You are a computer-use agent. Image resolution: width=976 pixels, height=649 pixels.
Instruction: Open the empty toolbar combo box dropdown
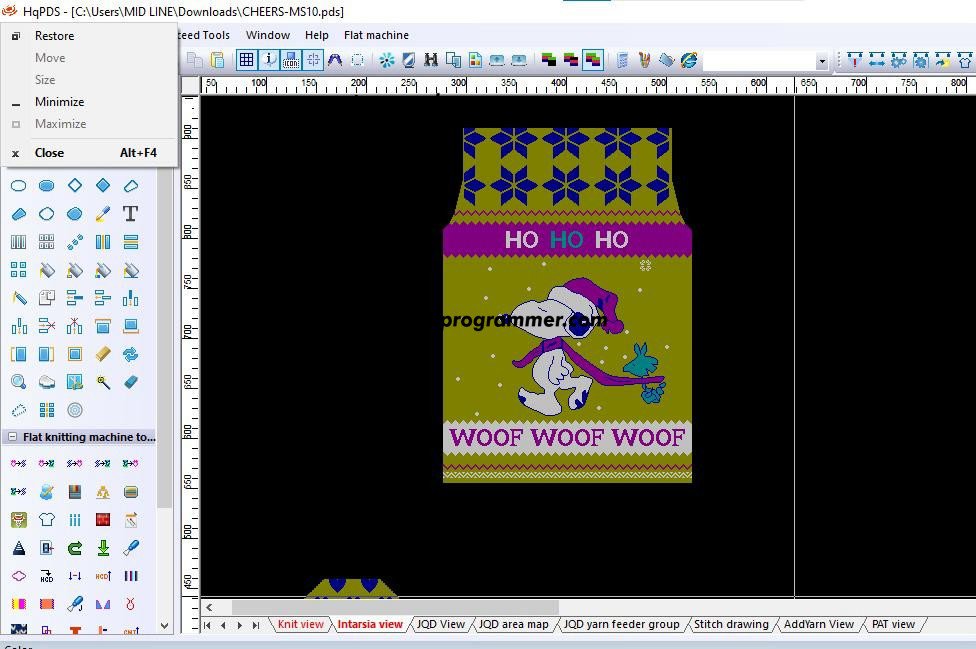[822, 61]
